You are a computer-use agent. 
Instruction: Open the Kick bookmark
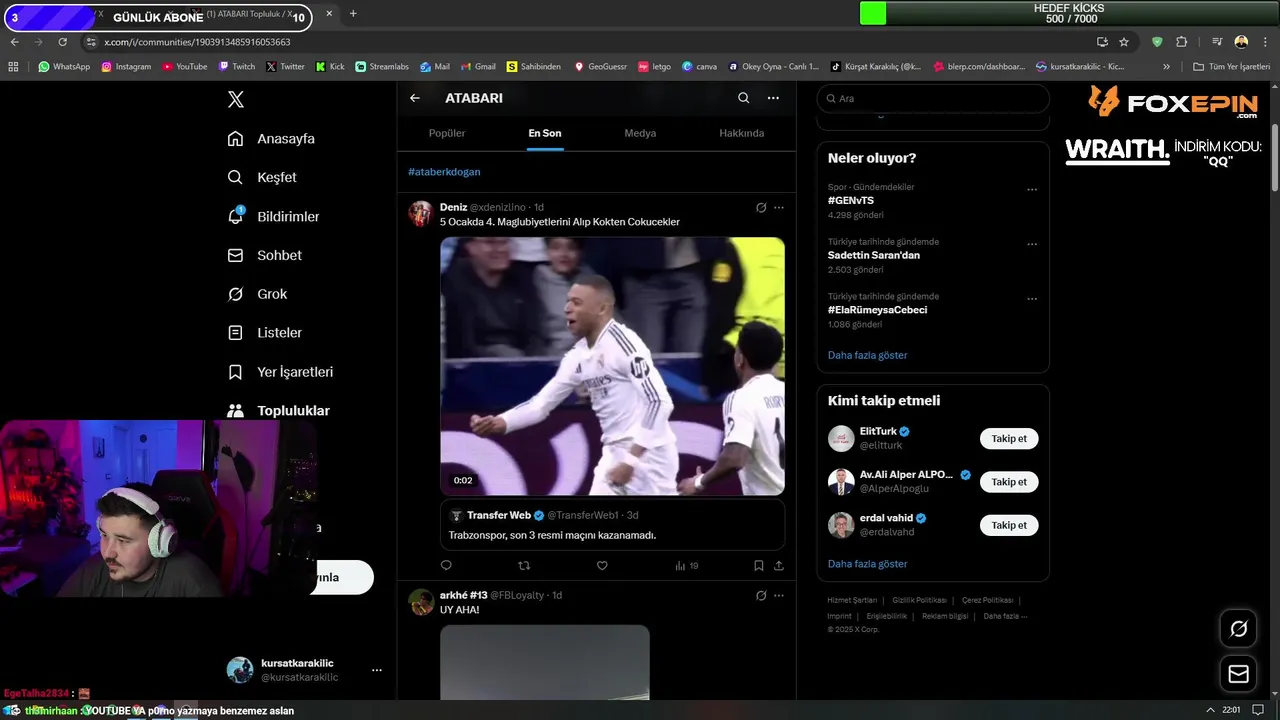[329, 67]
